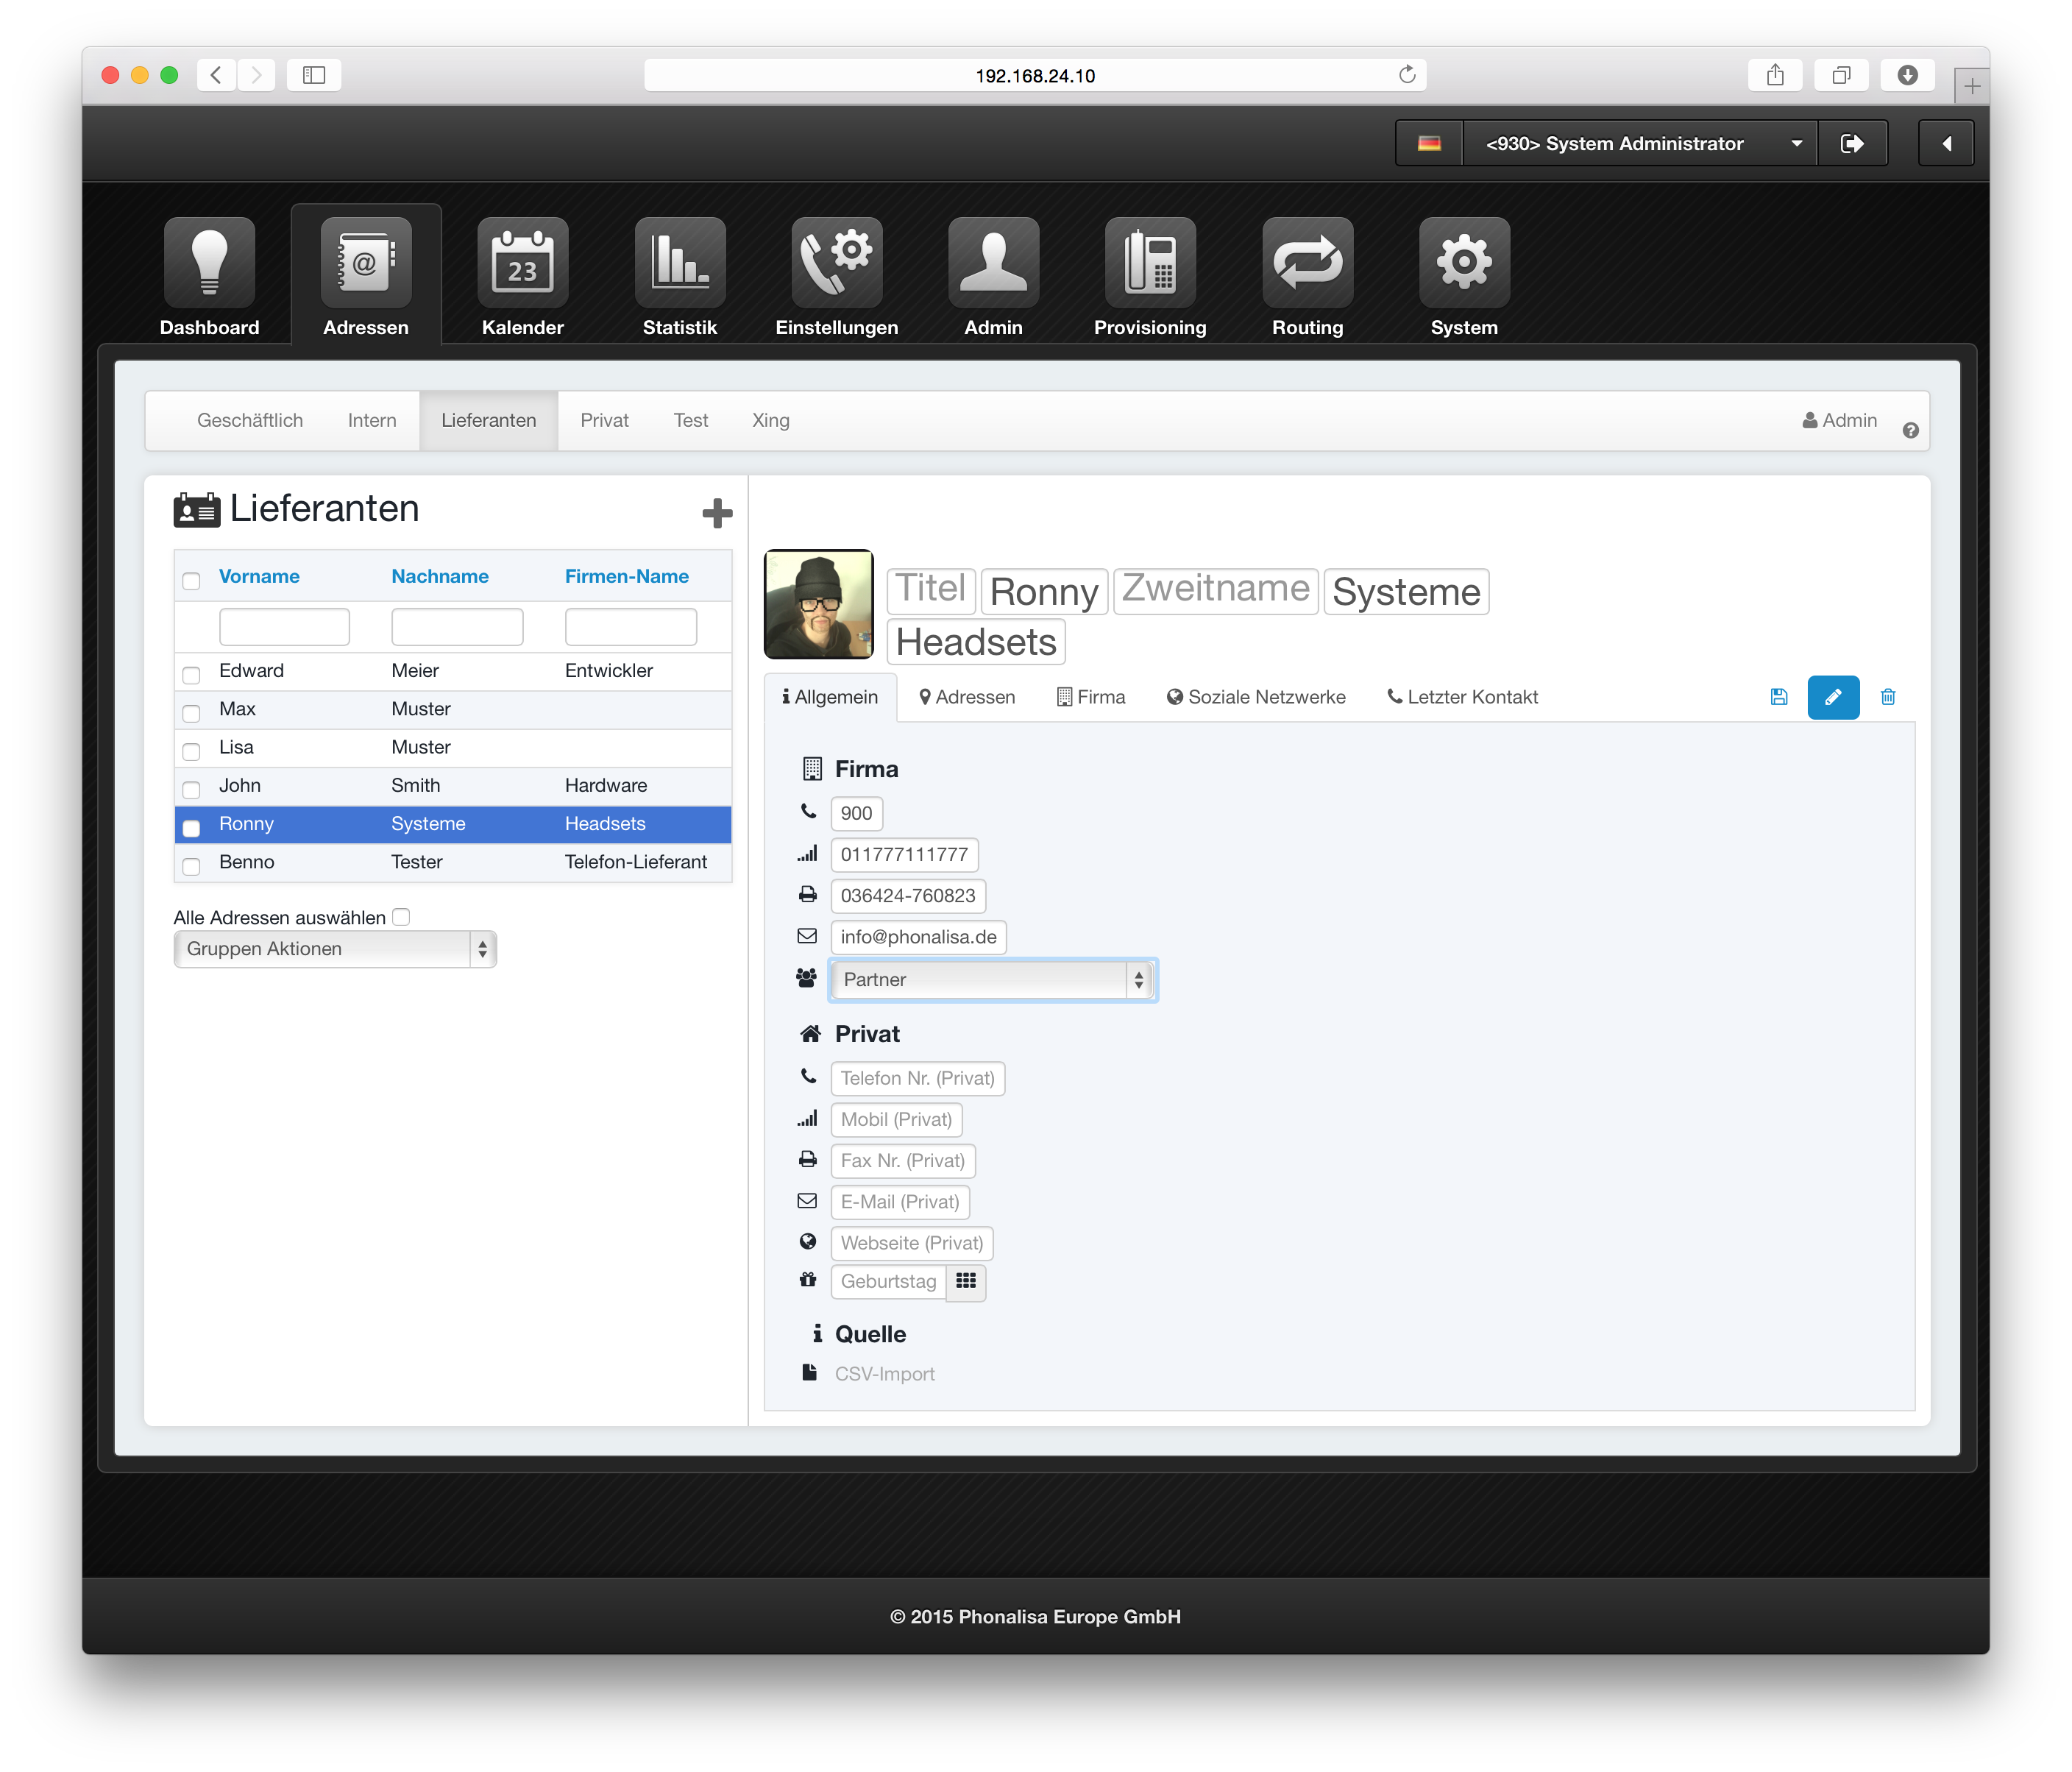Open the Admin user icon
Image resolution: width=2072 pixels, height=1772 pixels.
(994, 262)
